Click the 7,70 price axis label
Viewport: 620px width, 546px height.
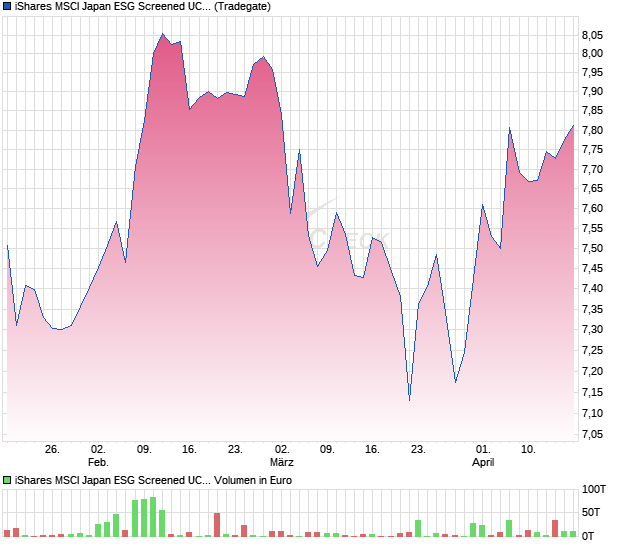pos(592,169)
